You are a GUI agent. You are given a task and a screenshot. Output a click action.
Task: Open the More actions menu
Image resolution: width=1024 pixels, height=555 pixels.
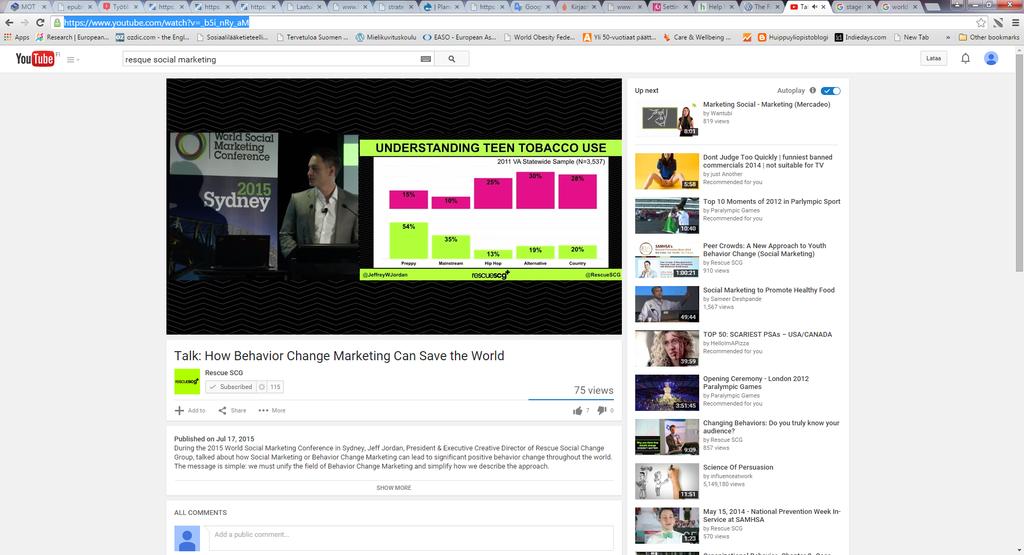(272, 411)
